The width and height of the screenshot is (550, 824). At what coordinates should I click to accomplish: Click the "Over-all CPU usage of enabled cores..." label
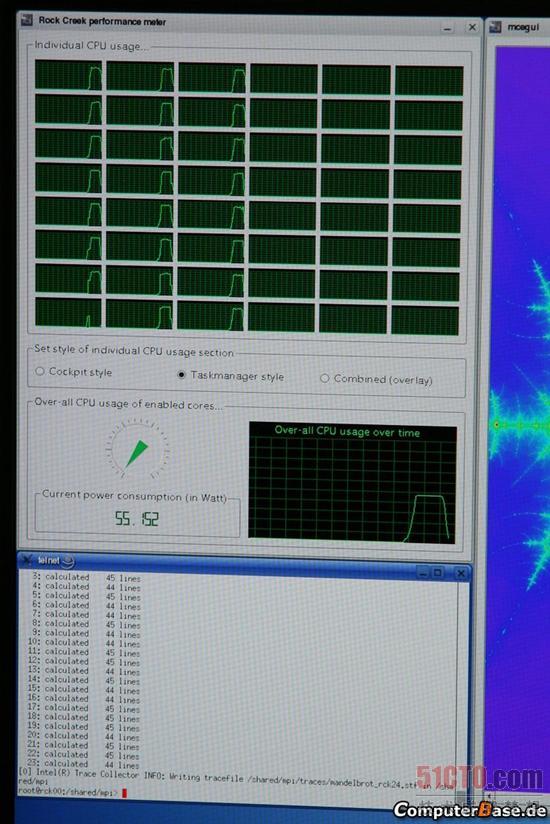tap(128, 404)
